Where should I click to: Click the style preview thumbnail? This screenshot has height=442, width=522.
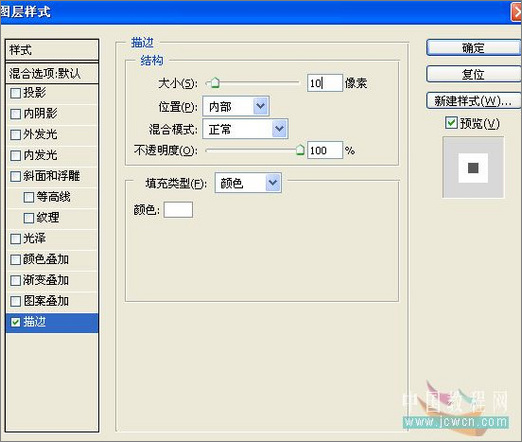tap(473, 167)
